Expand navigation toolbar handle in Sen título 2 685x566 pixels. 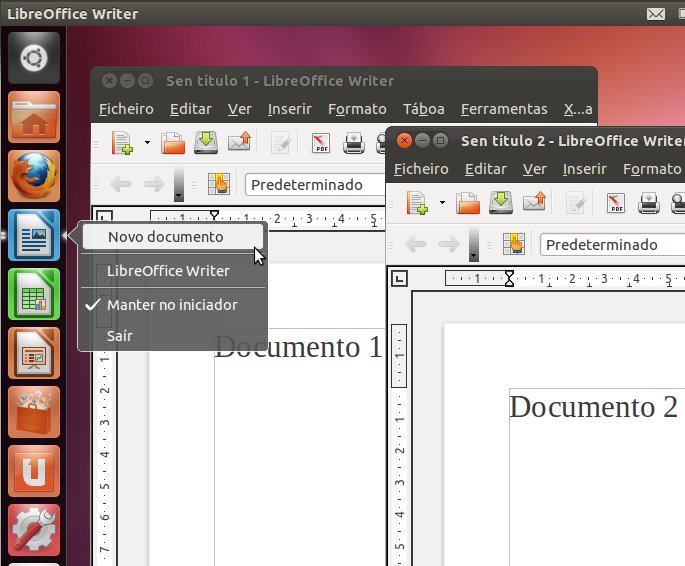tap(474, 244)
